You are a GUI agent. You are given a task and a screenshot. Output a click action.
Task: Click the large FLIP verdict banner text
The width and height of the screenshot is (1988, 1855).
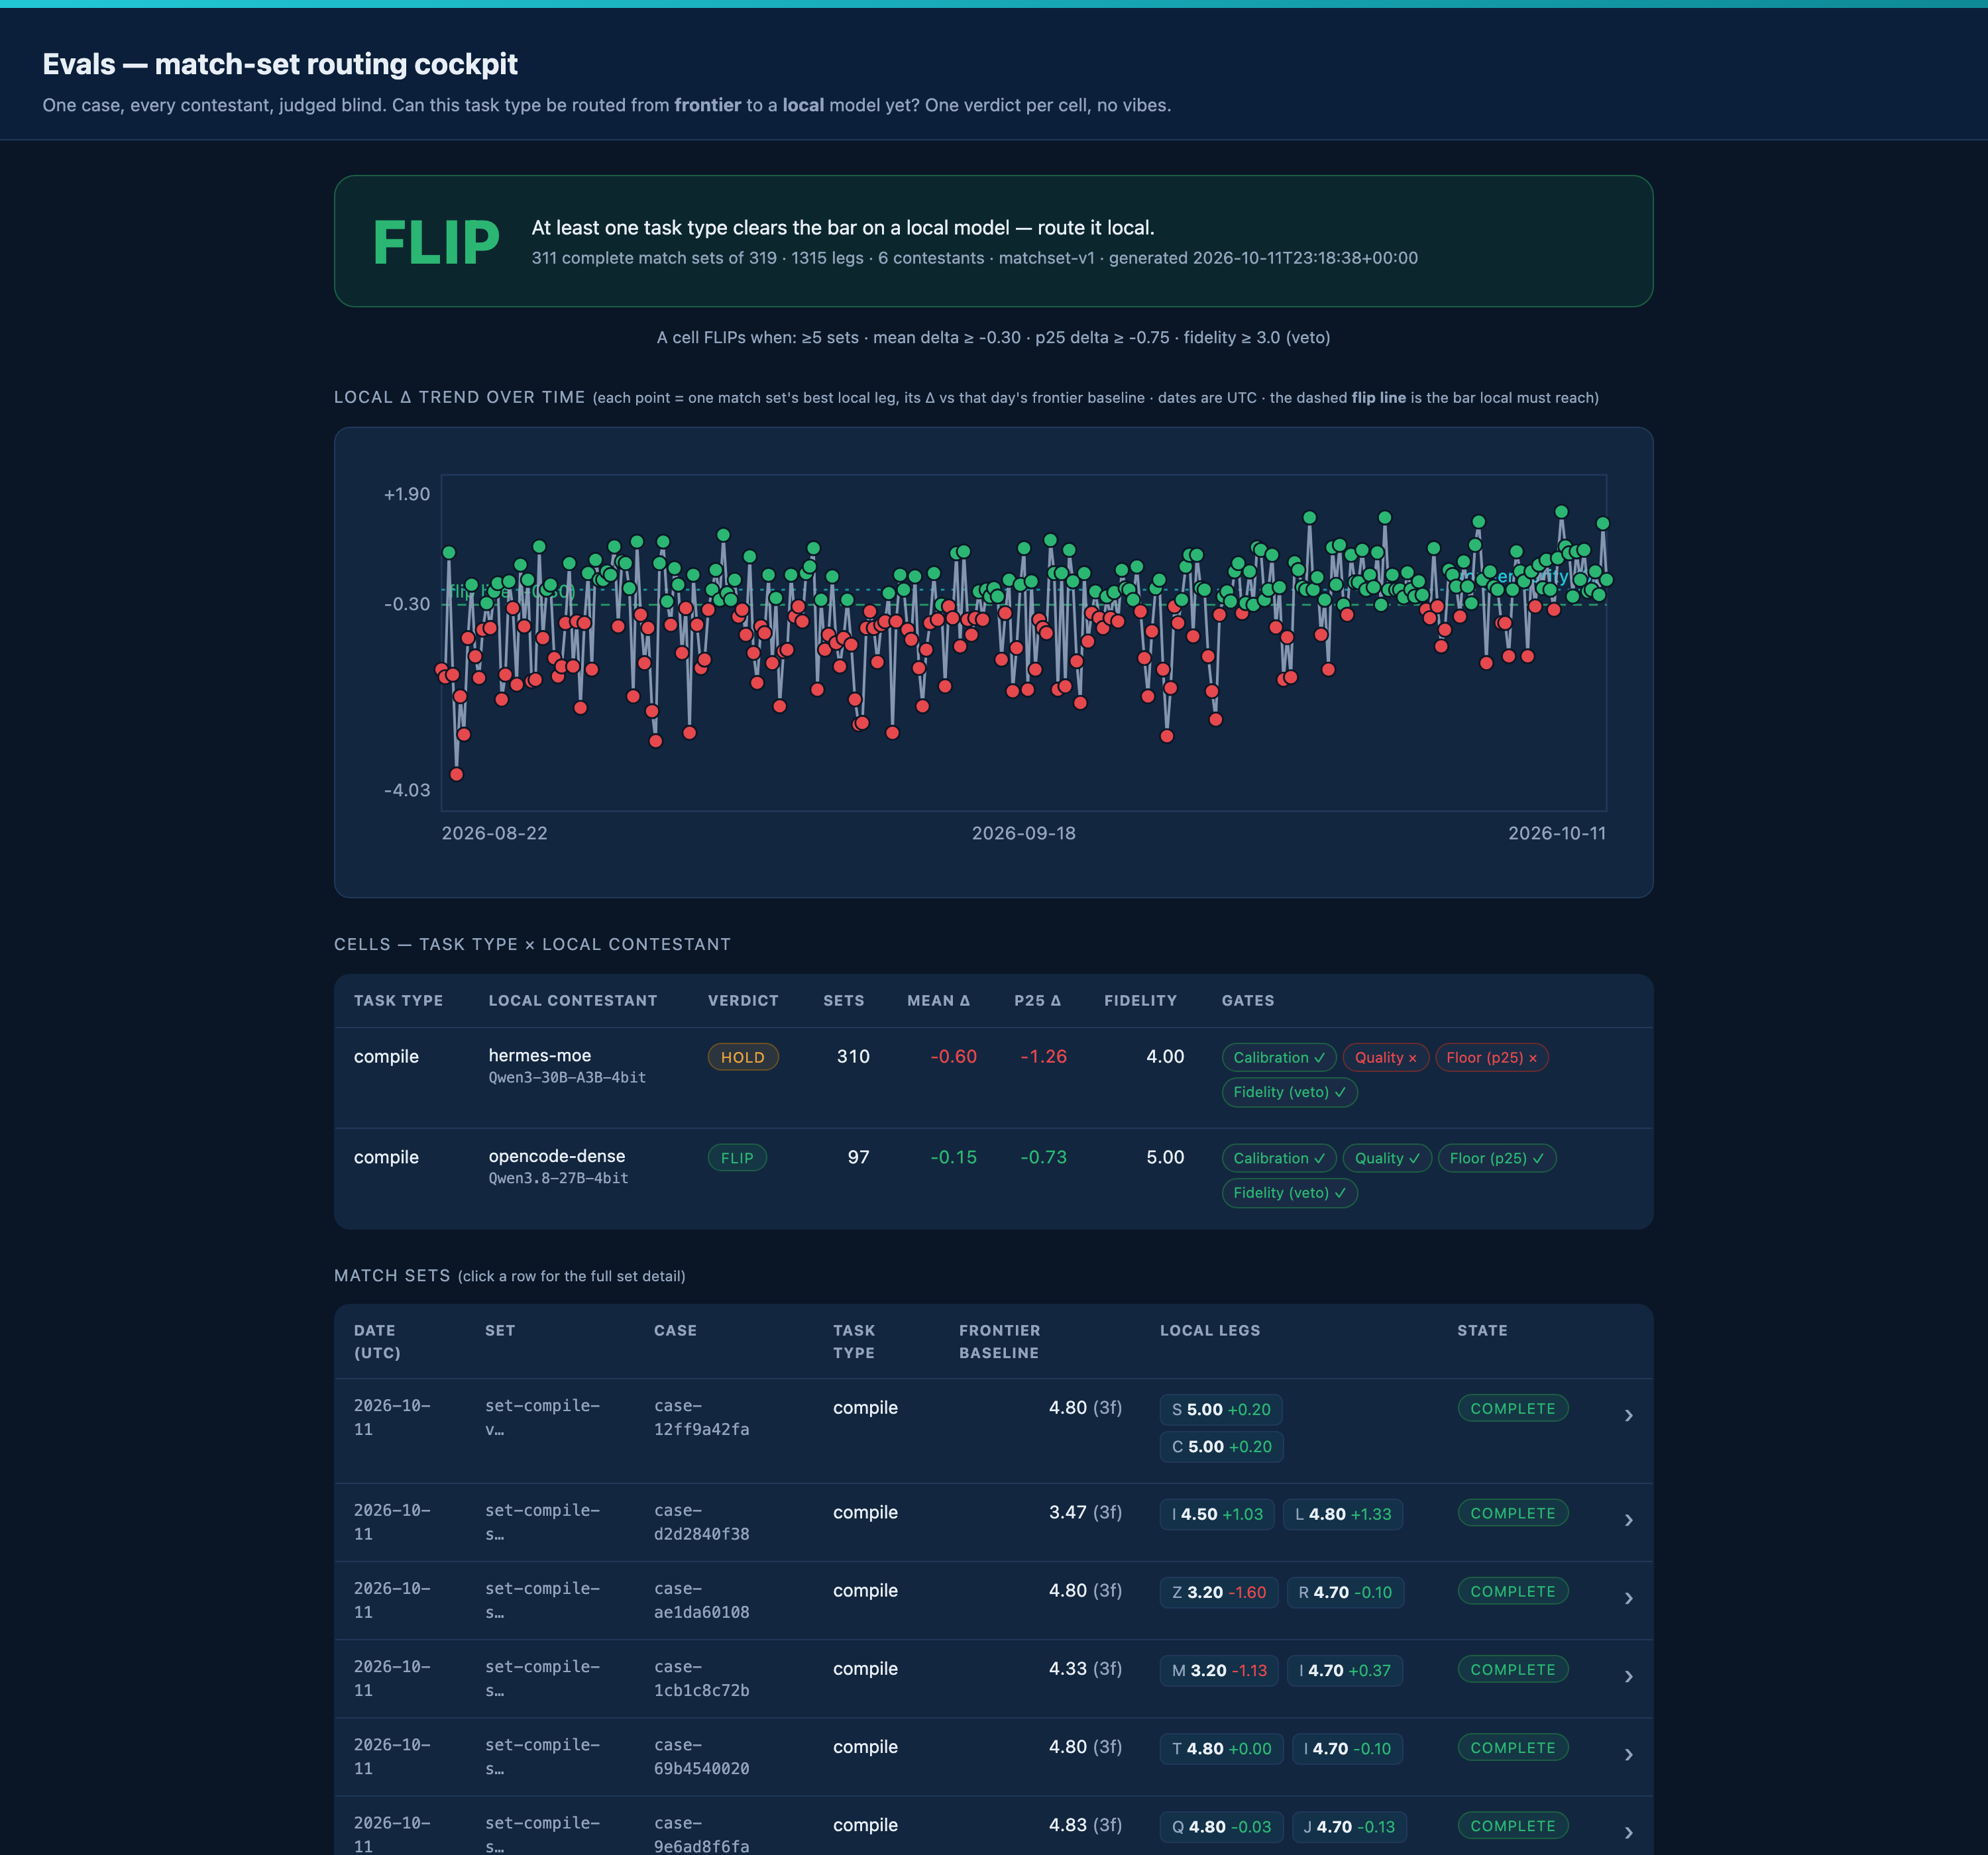[x=436, y=242]
